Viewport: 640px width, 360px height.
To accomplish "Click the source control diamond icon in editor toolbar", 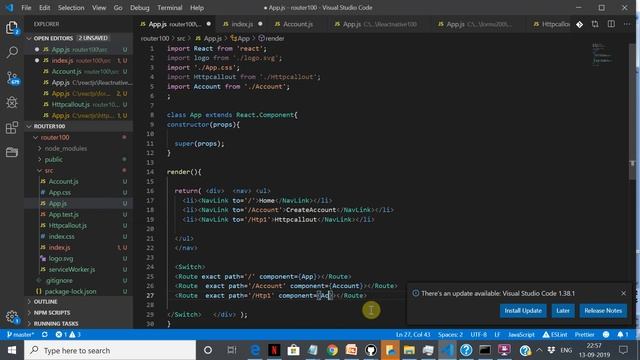I will pos(580,24).
